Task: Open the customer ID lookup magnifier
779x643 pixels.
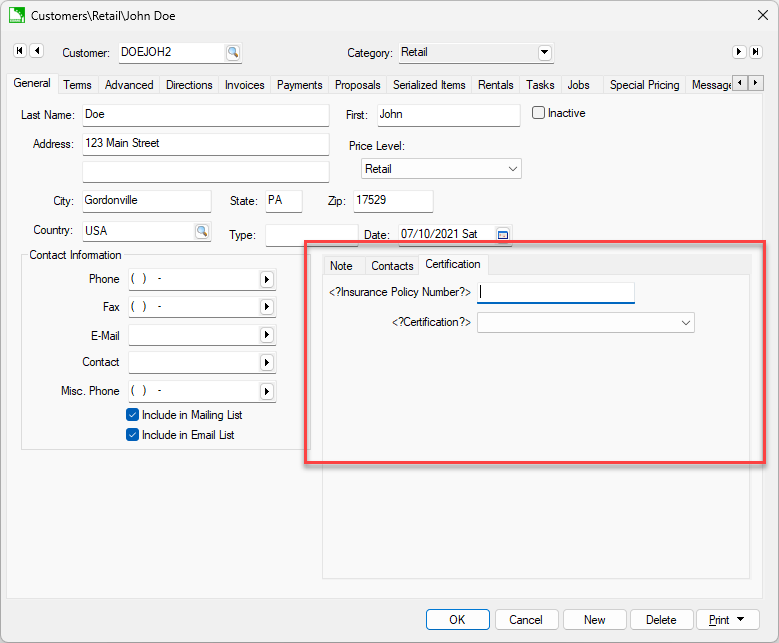Action: [x=232, y=52]
